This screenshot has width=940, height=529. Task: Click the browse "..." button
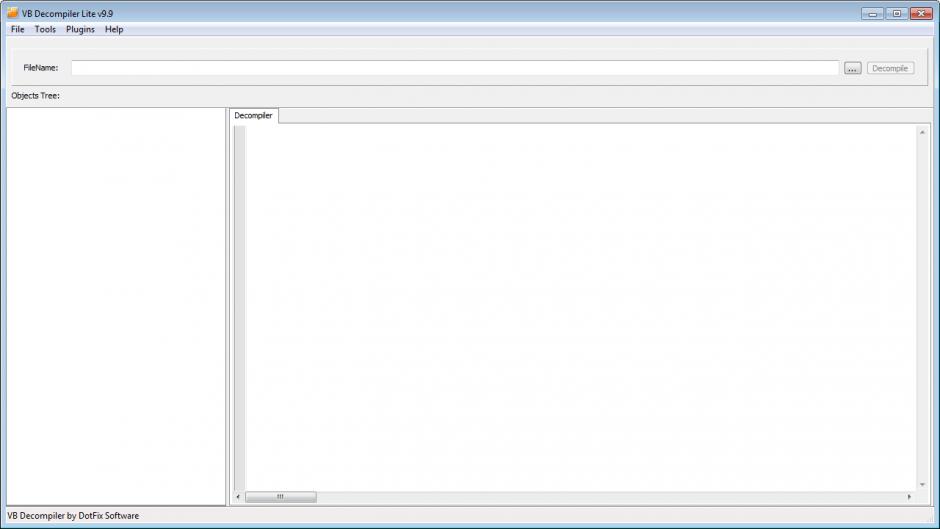pos(852,68)
